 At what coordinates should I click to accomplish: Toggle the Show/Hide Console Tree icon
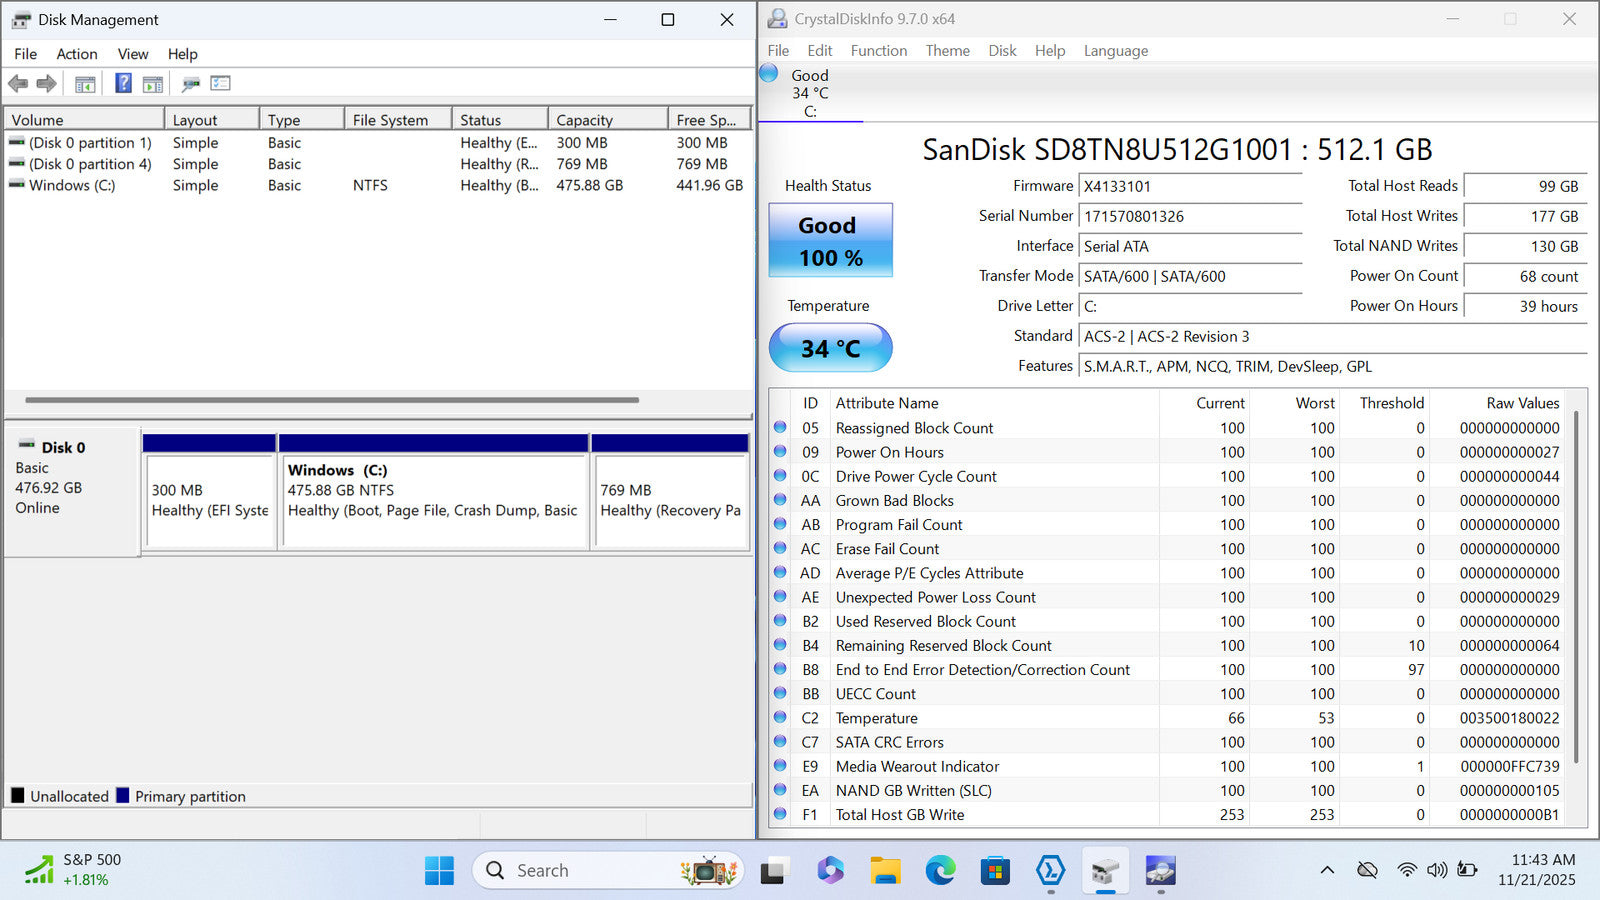(85, 84)
